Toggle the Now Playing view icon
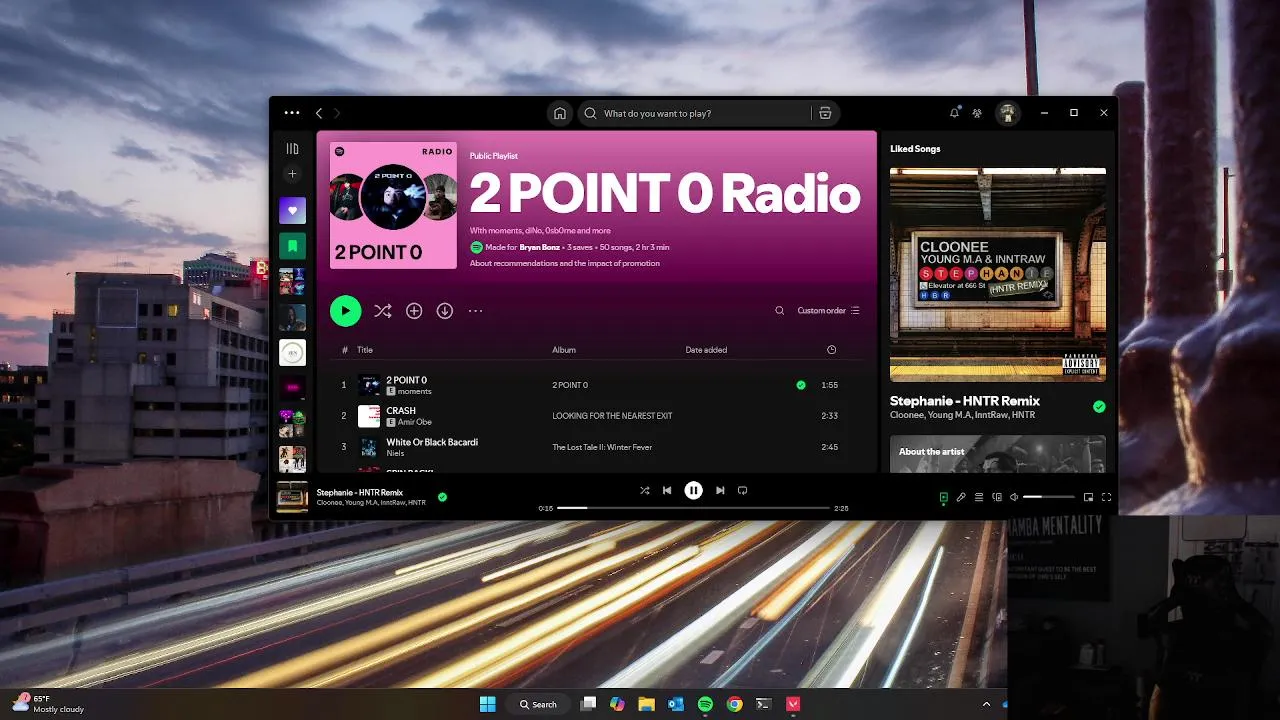Screen dimensions: 1280x720 point(943,497)
